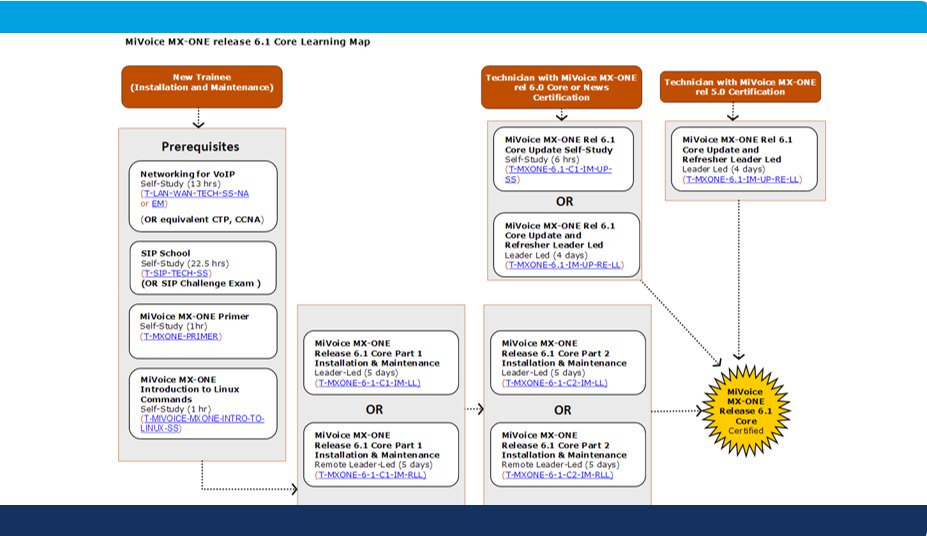Open the T-MIVOICE-MXONE-INTRO-TO-LINUX-SS link
The image size is (927, 536).
202,423
